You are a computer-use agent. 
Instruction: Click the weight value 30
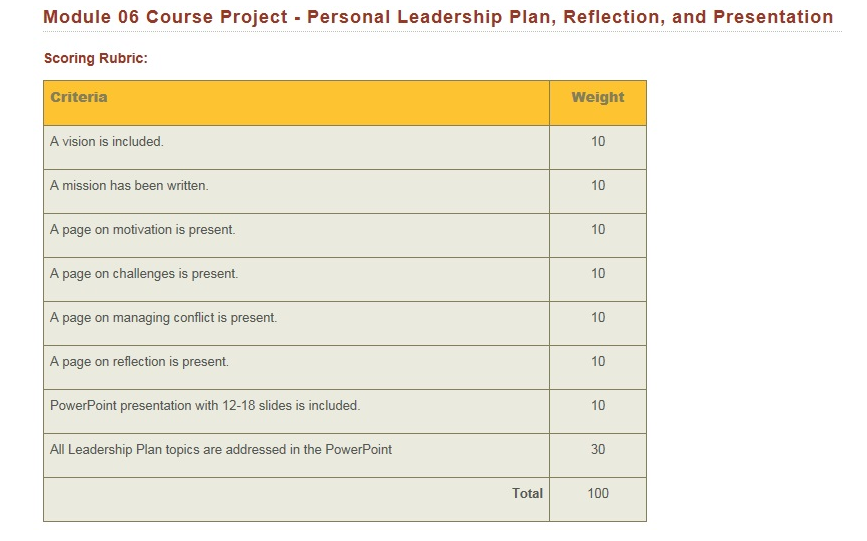coord(598,449)
